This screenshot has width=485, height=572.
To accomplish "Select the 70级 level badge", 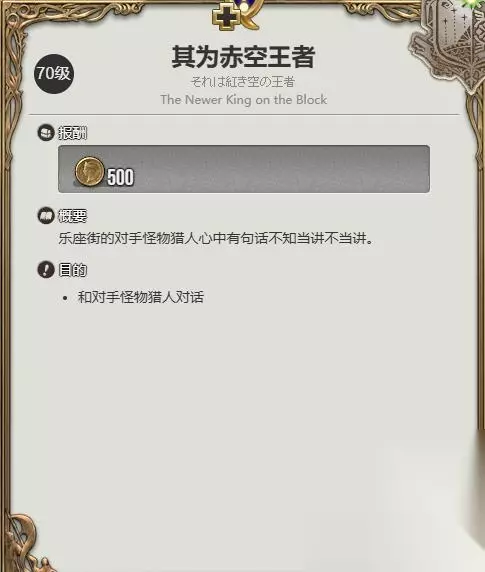I will (x=54, y=74).
